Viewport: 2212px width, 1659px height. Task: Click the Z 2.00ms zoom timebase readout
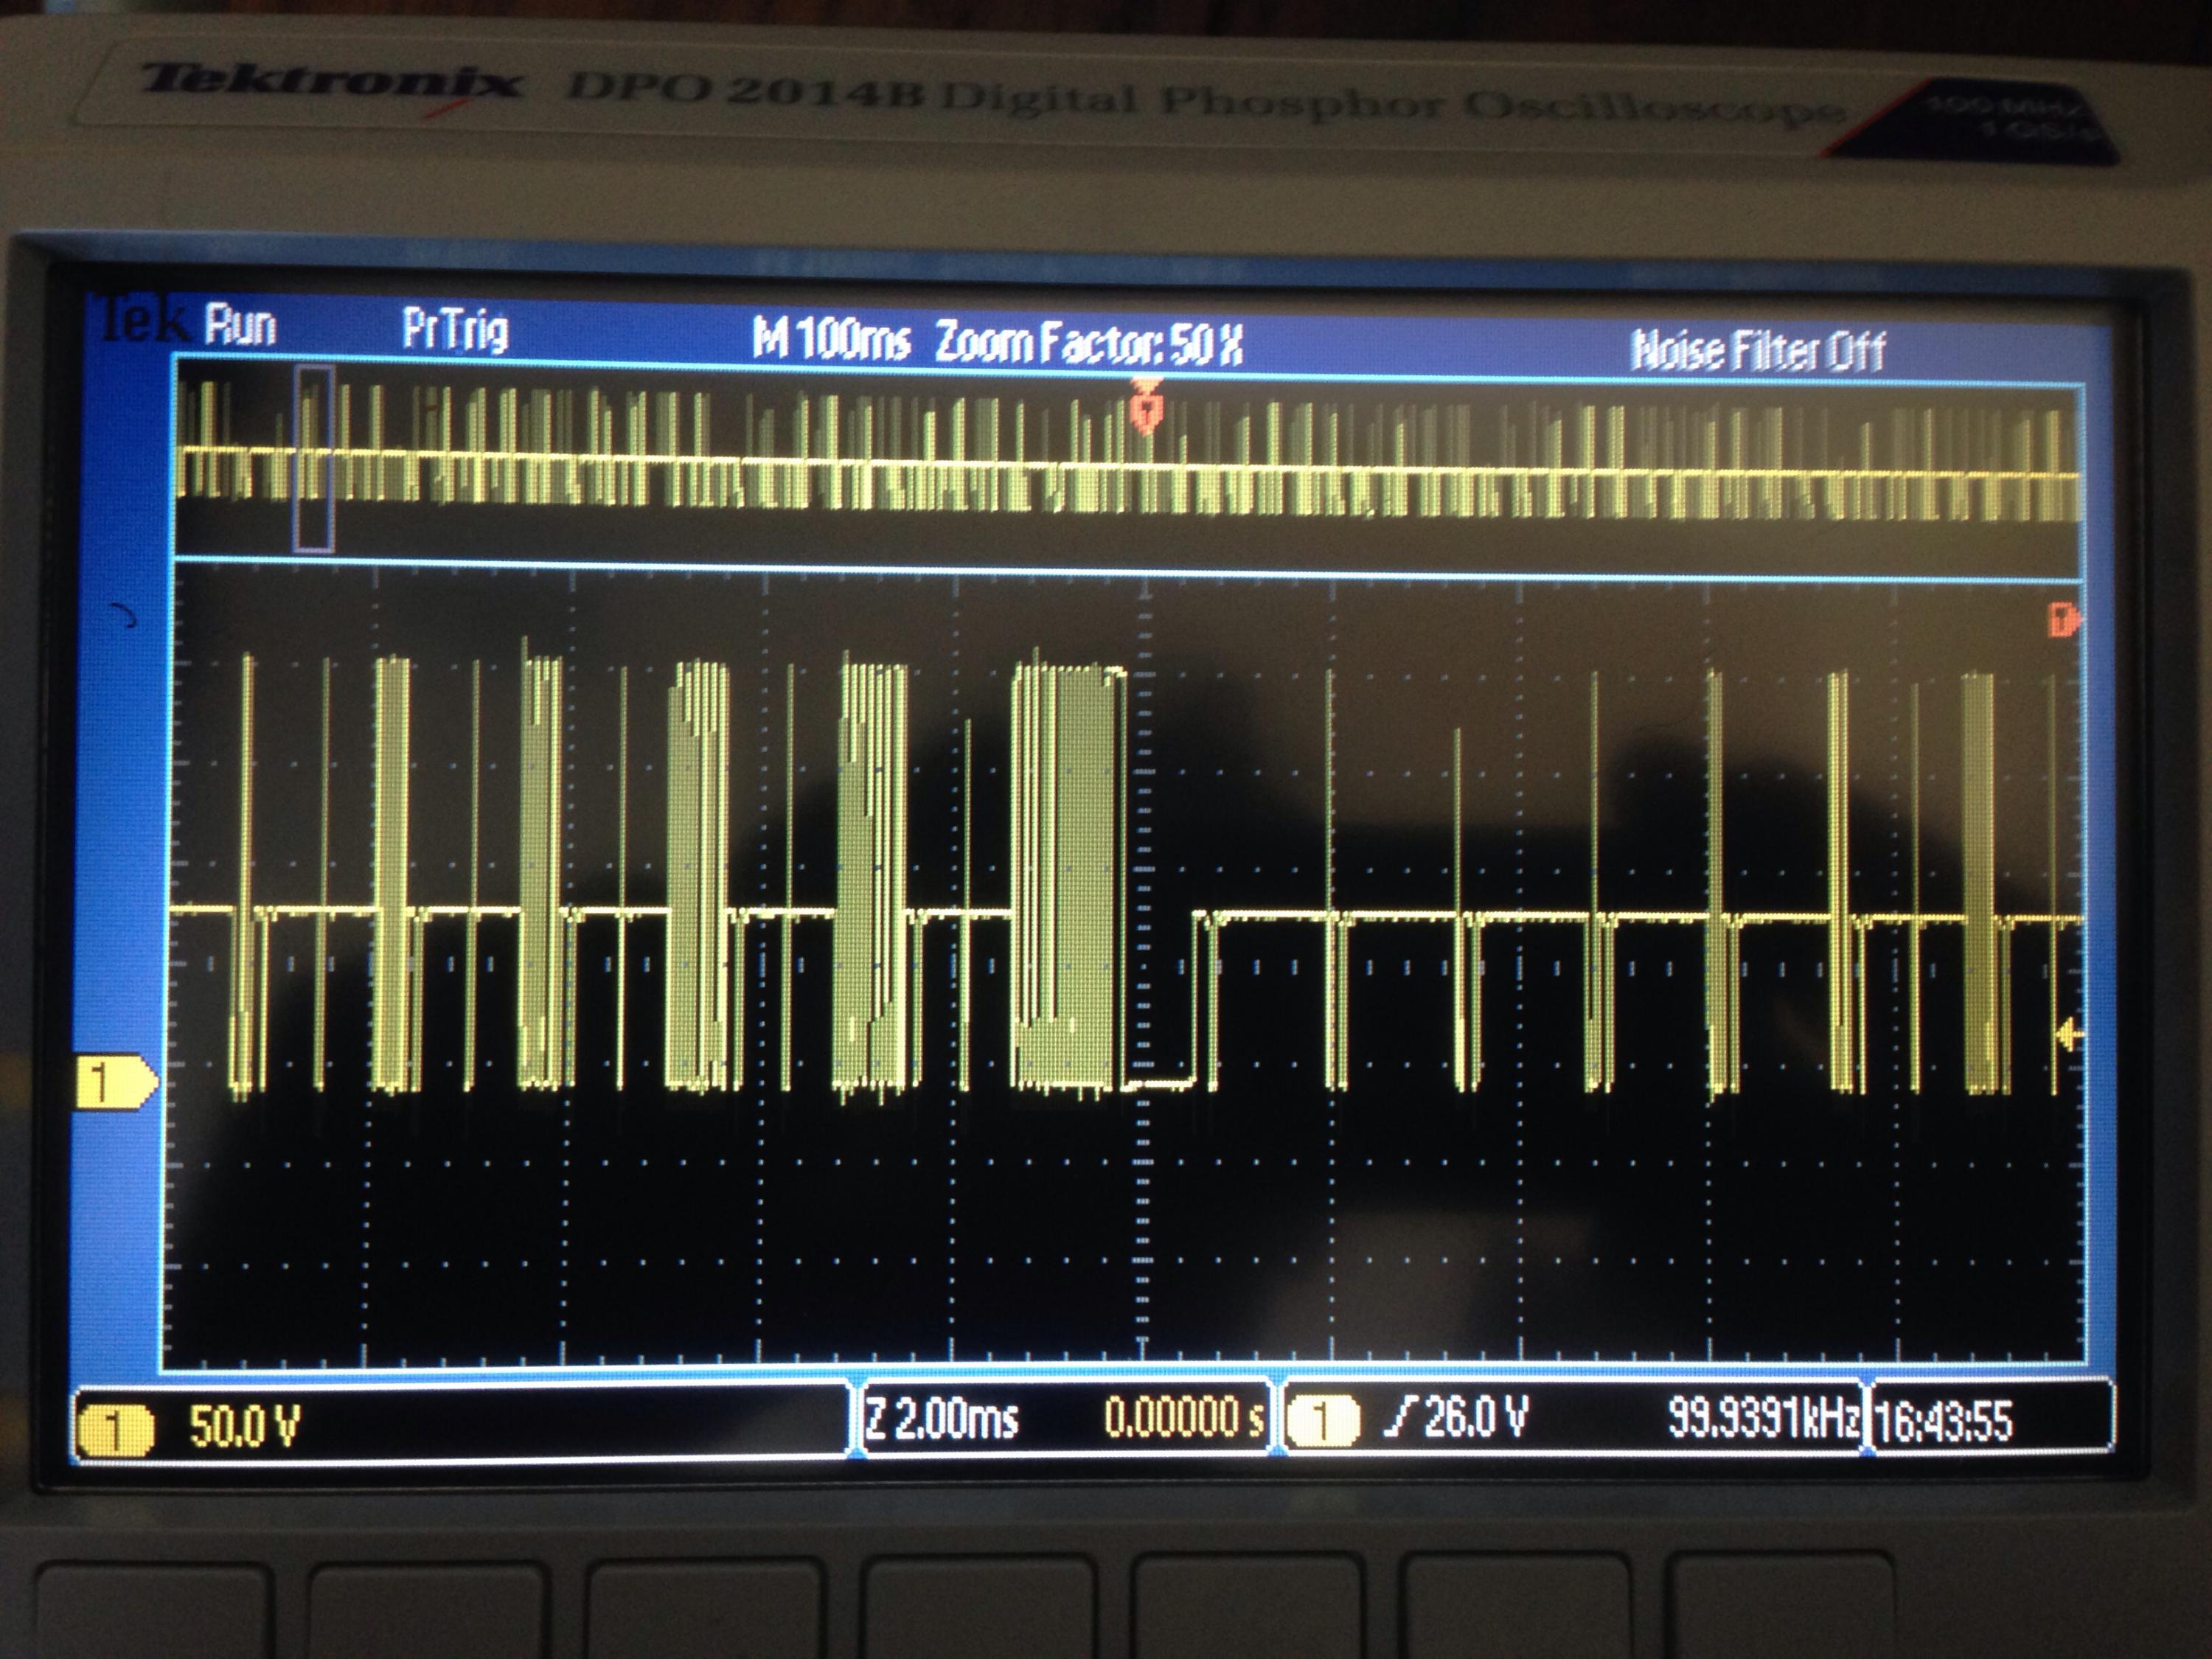click(x=941, y=1419)
